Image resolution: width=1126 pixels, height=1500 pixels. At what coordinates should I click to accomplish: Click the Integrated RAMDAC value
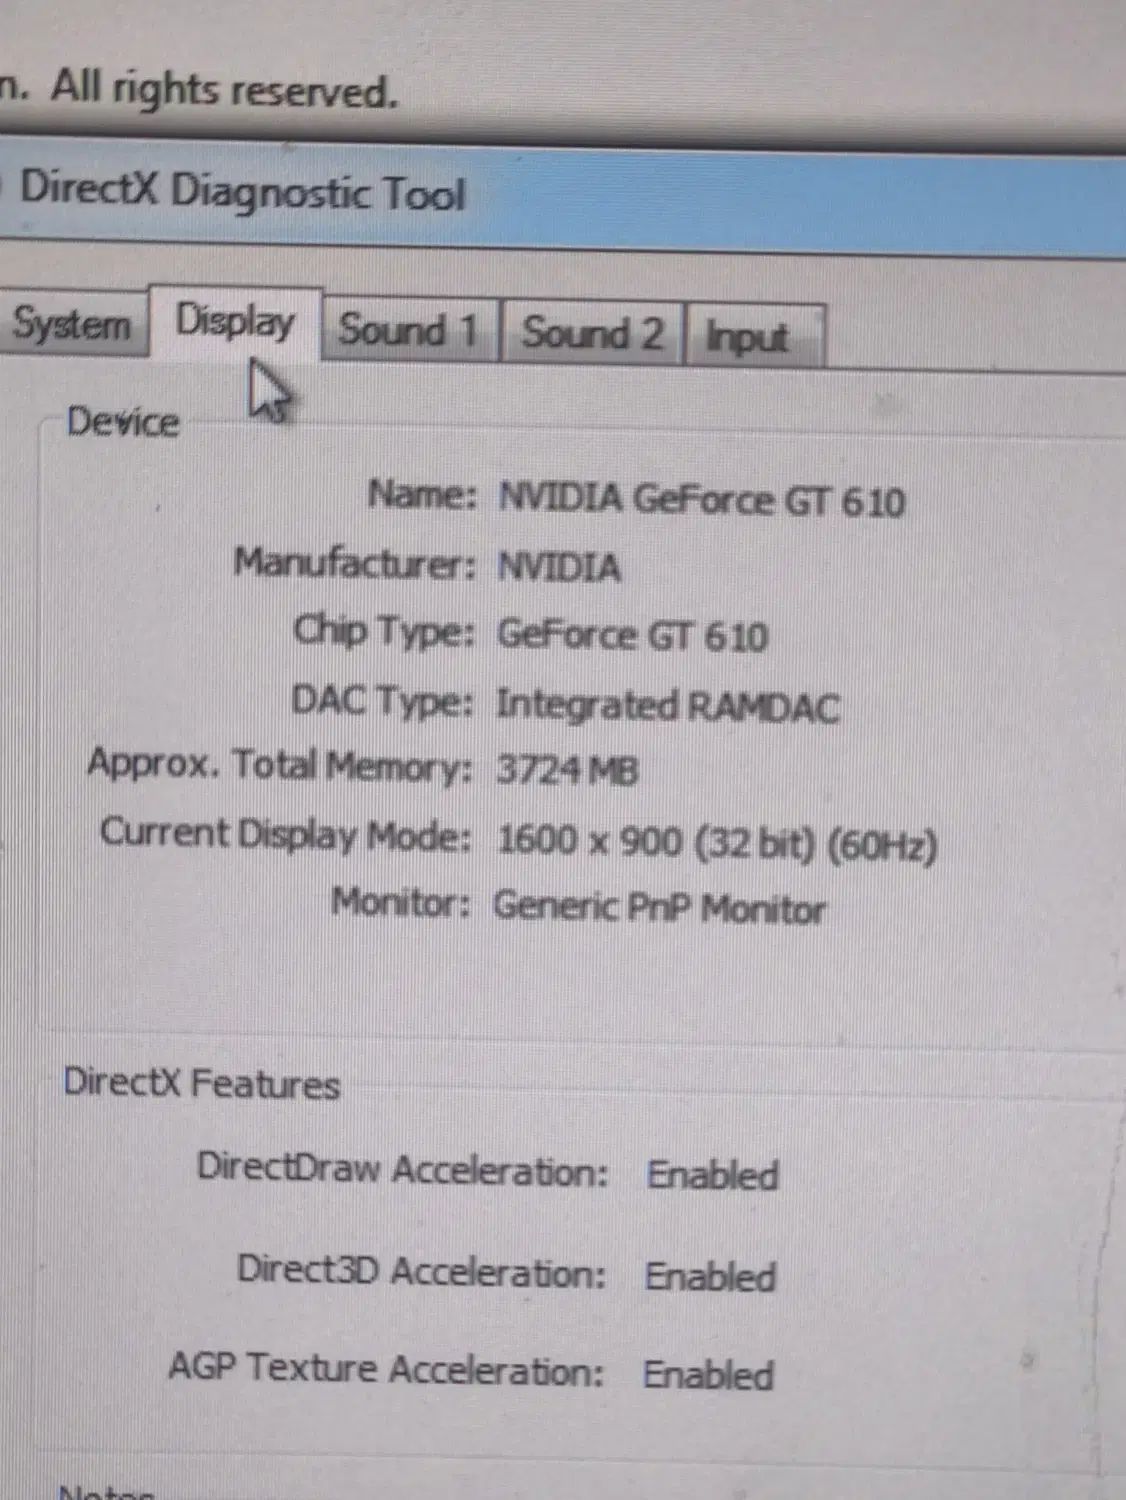coord(668,705)
